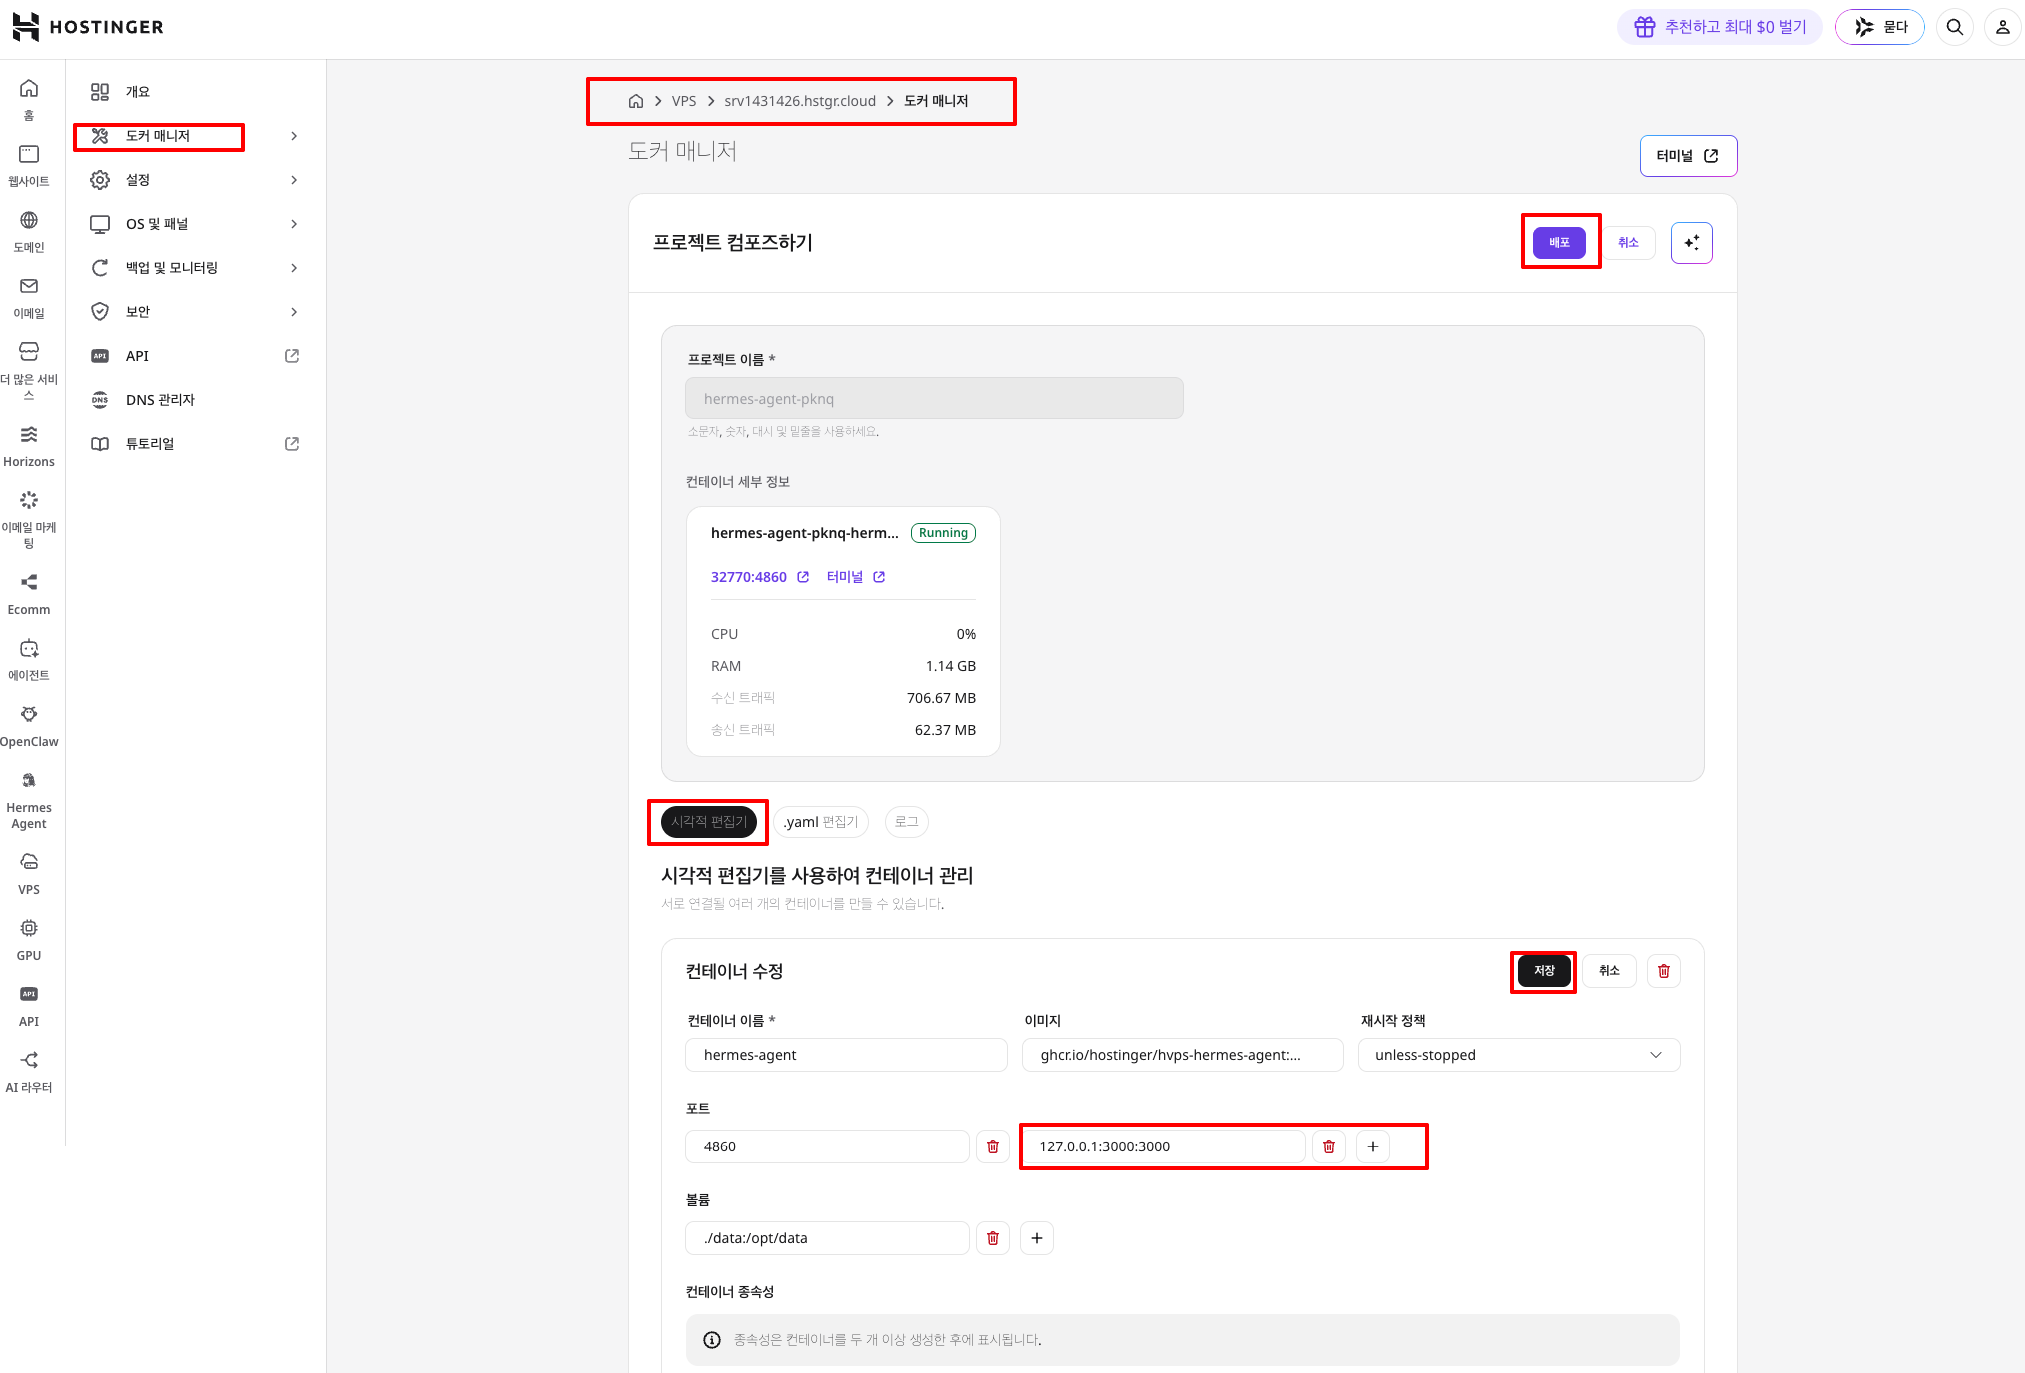Open the 웹사이트 section icon
This screenshot has height=1373, width=2025.
coord(29,154)
